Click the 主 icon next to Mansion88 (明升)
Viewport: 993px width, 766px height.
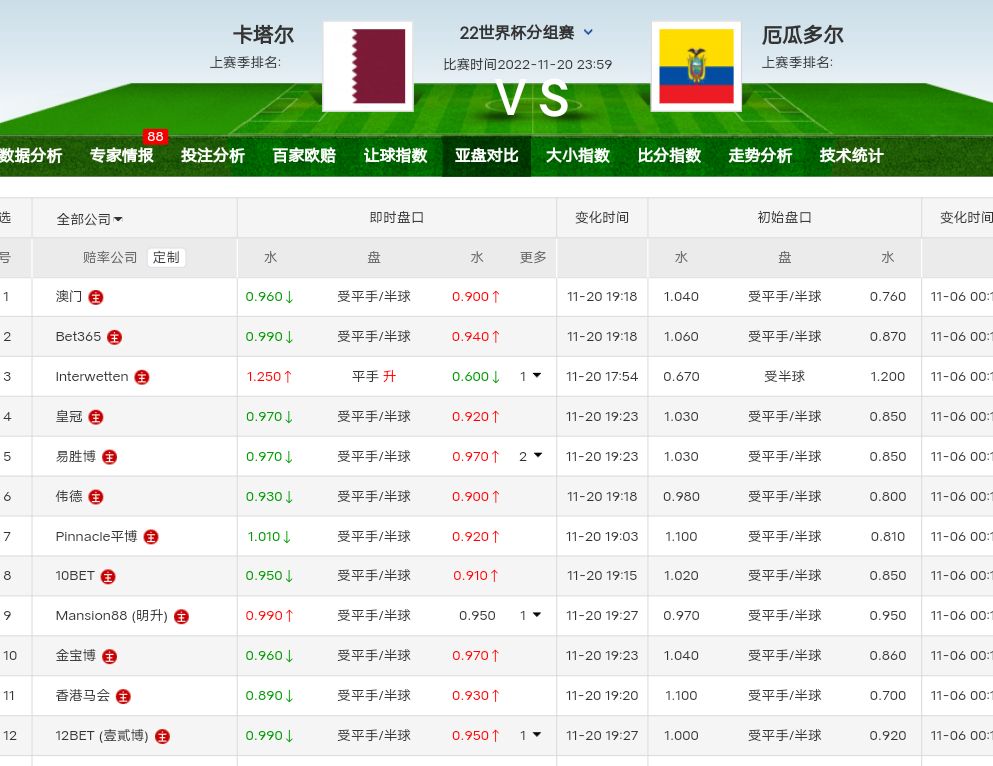[x=181, y=616]
